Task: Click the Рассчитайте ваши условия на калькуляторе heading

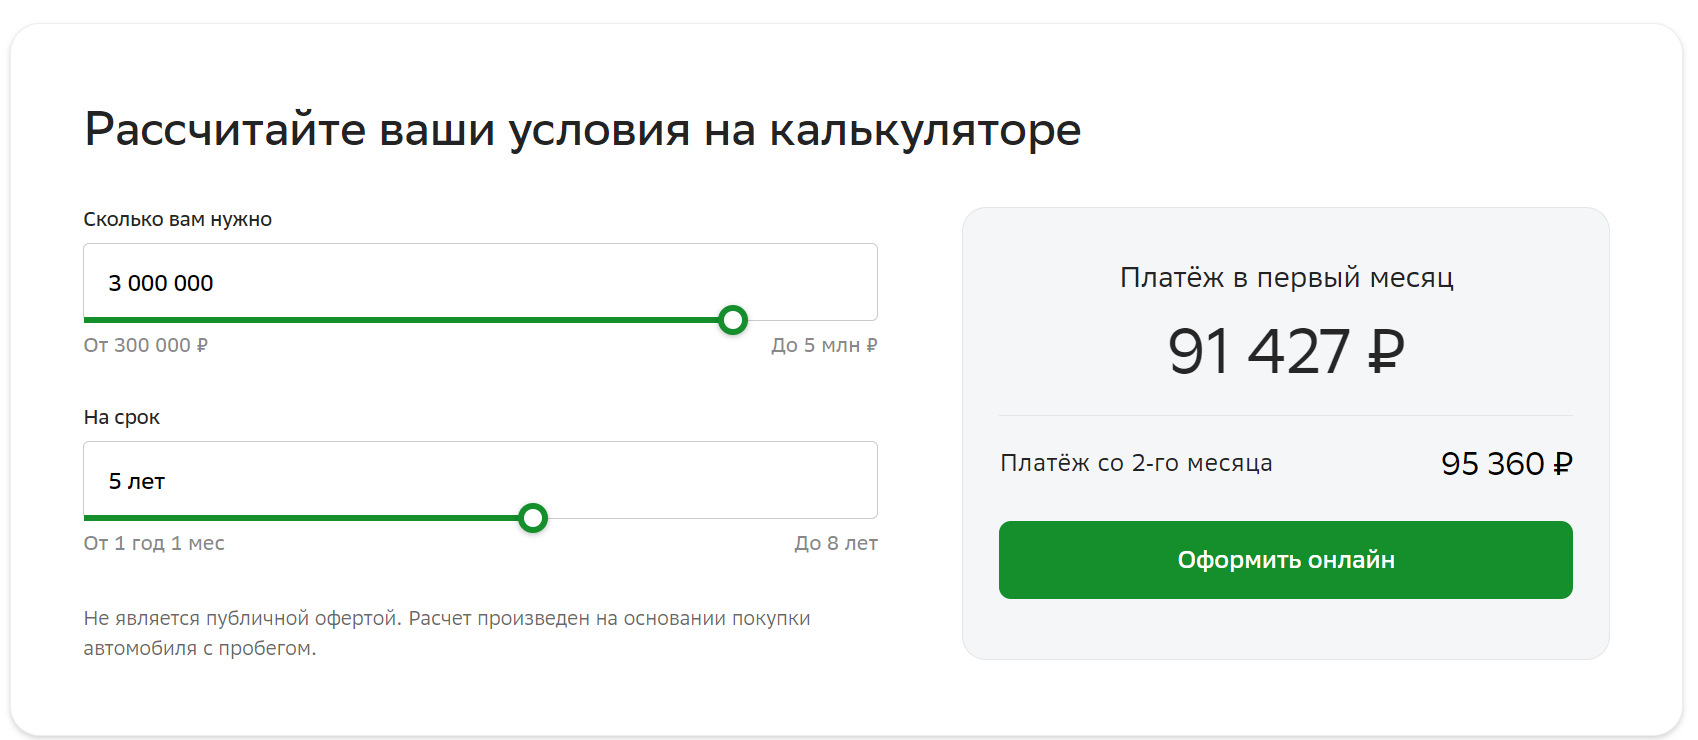Action: pos(582,129)
